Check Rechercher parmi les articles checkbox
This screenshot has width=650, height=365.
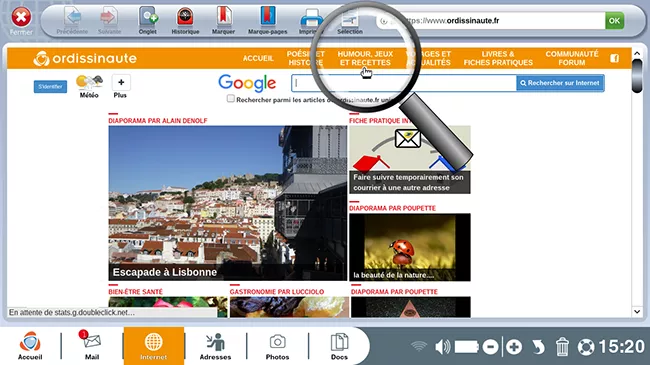(x=231, y=99)
